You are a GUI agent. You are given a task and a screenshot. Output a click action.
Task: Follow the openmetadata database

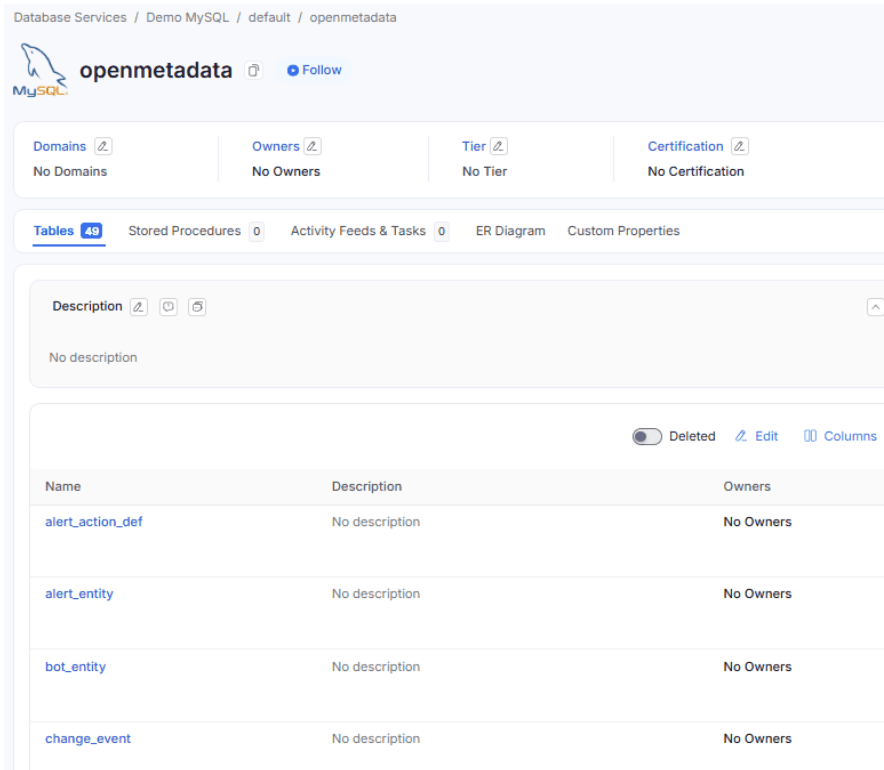314,70
